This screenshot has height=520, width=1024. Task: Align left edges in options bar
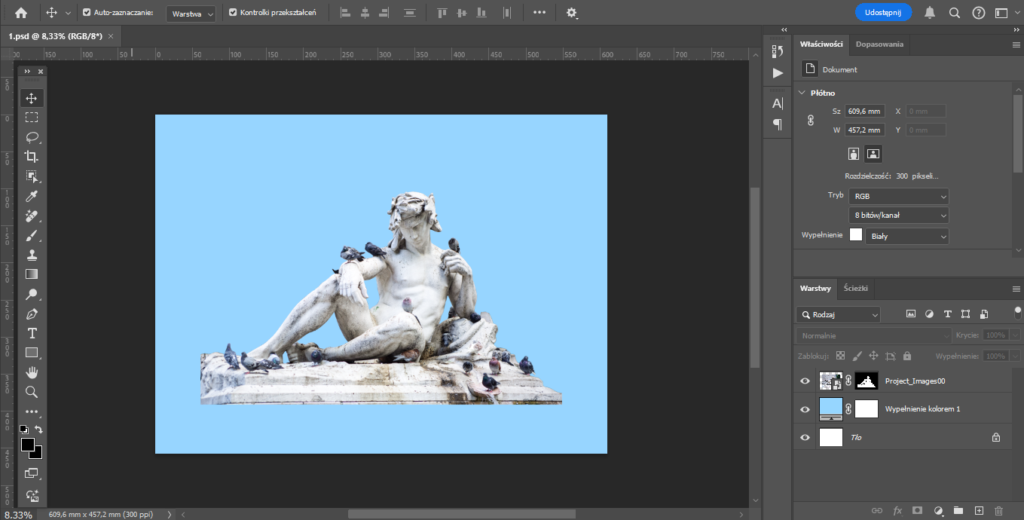coord(345,12)
